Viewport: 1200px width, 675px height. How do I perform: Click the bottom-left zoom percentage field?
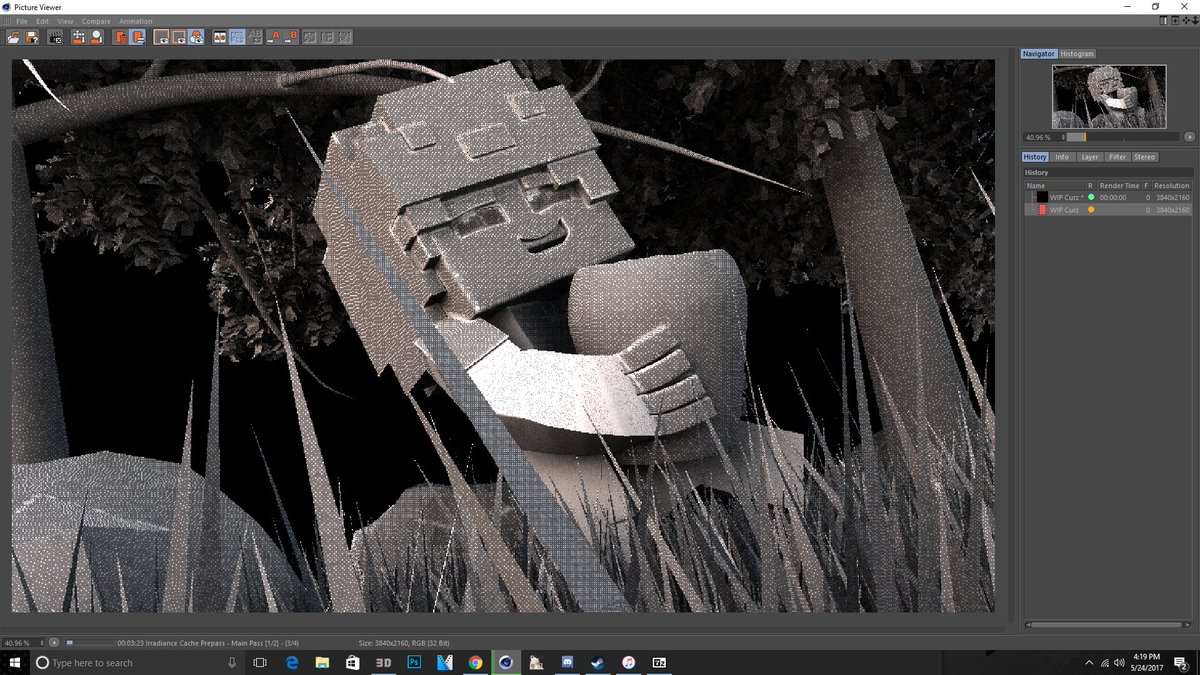19,642
